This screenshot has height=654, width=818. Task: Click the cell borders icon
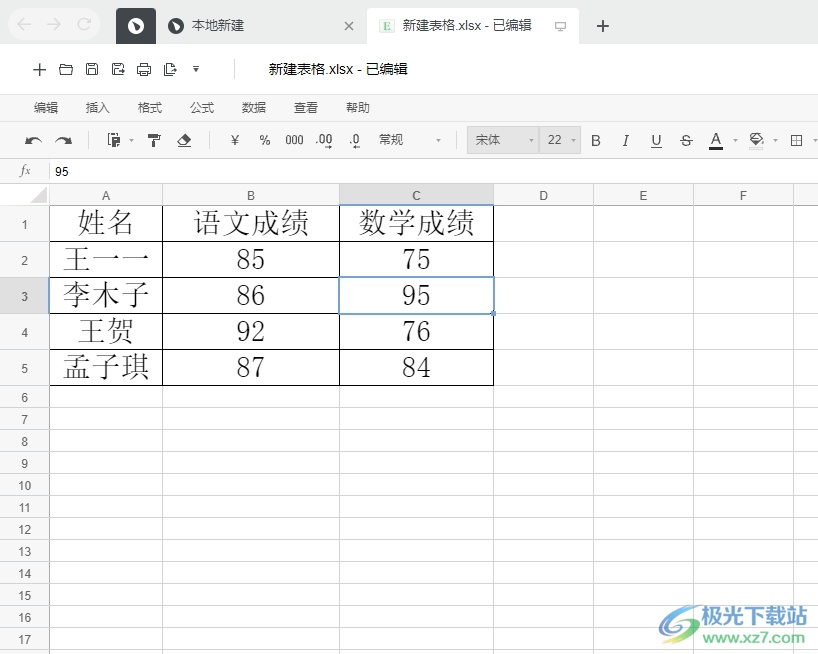pyautogui.click(x=796, y=140)
